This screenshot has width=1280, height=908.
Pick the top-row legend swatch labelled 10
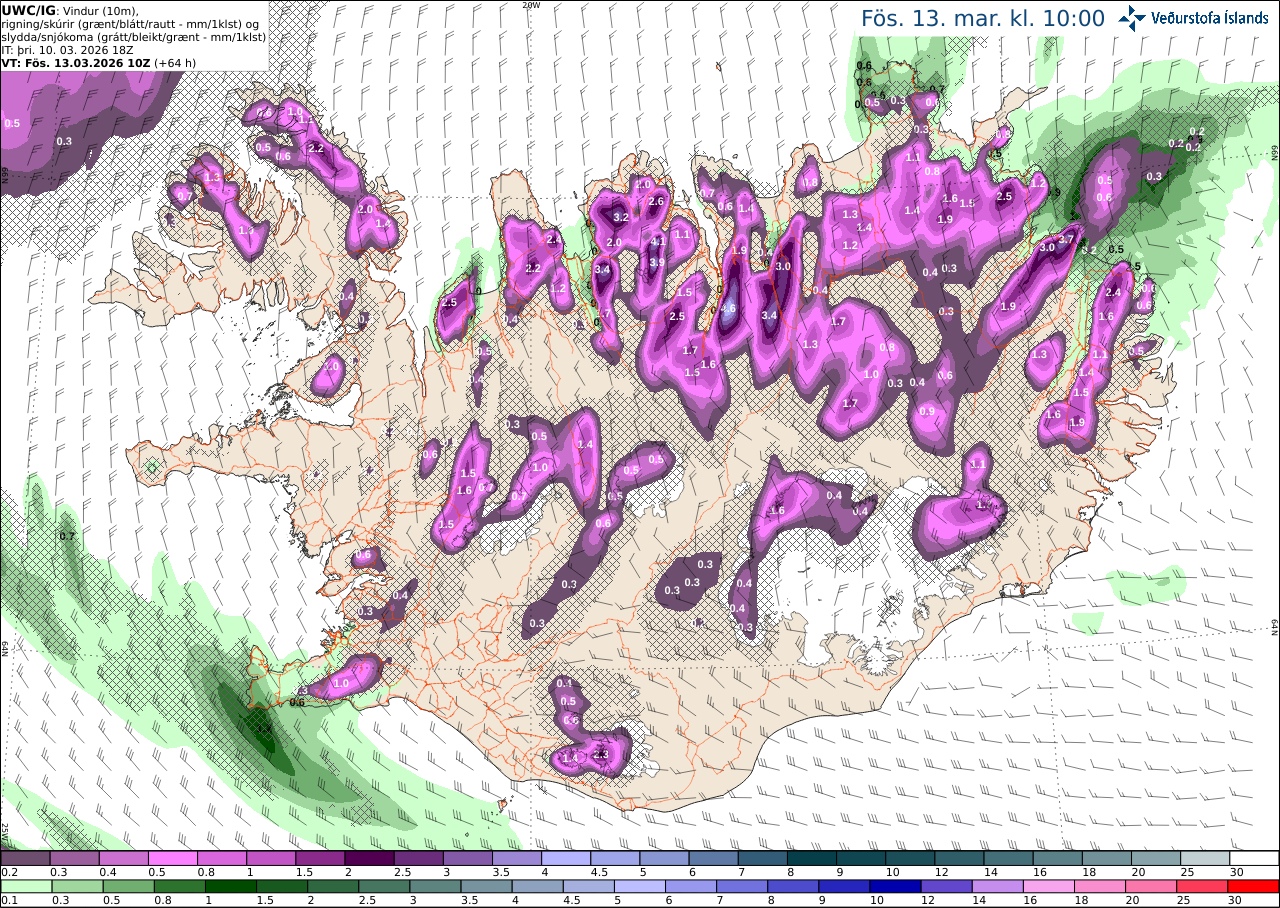tap(910, 858)
